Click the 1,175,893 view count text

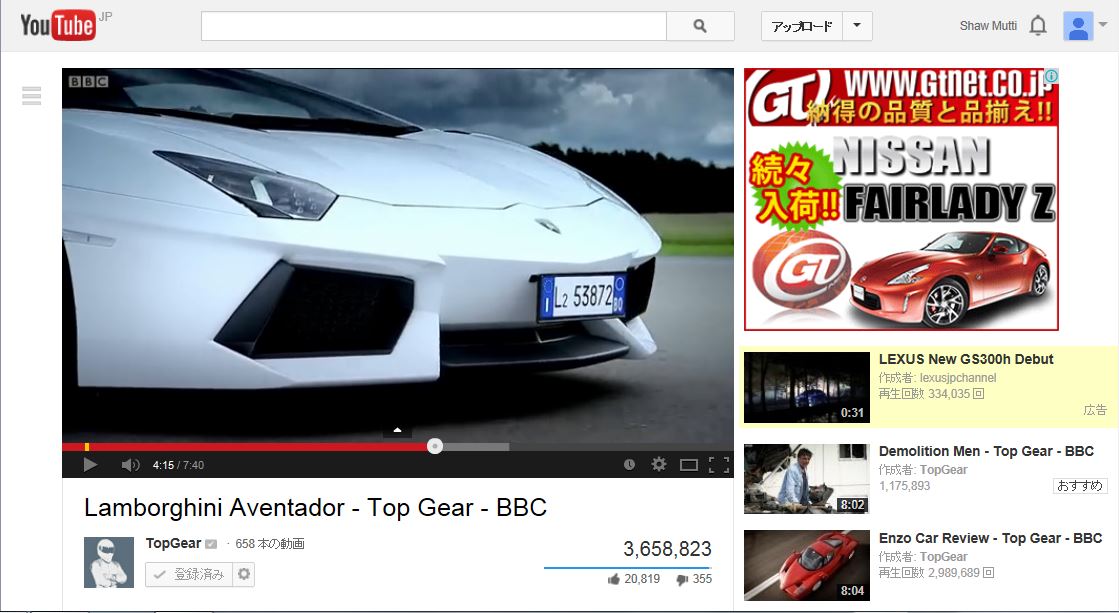coord(905,486)
